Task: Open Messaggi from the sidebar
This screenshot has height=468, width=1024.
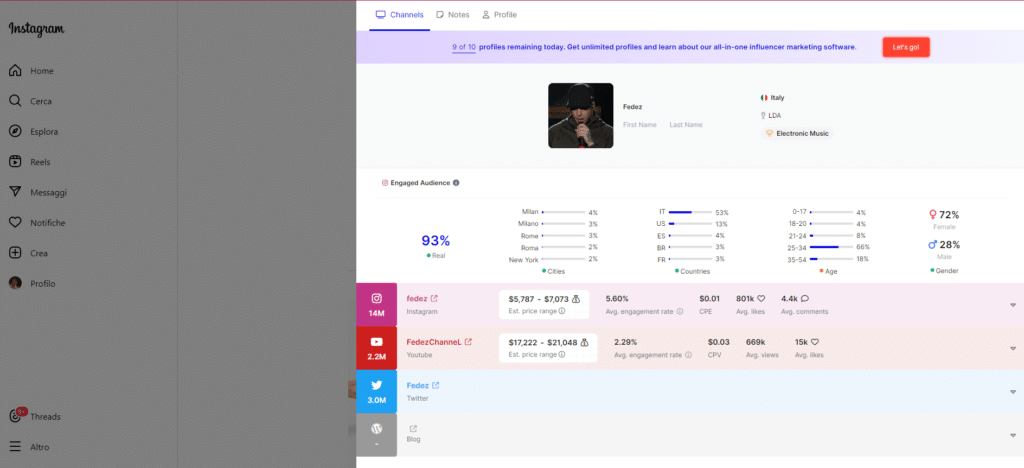Action: click(x=16, y=192)
